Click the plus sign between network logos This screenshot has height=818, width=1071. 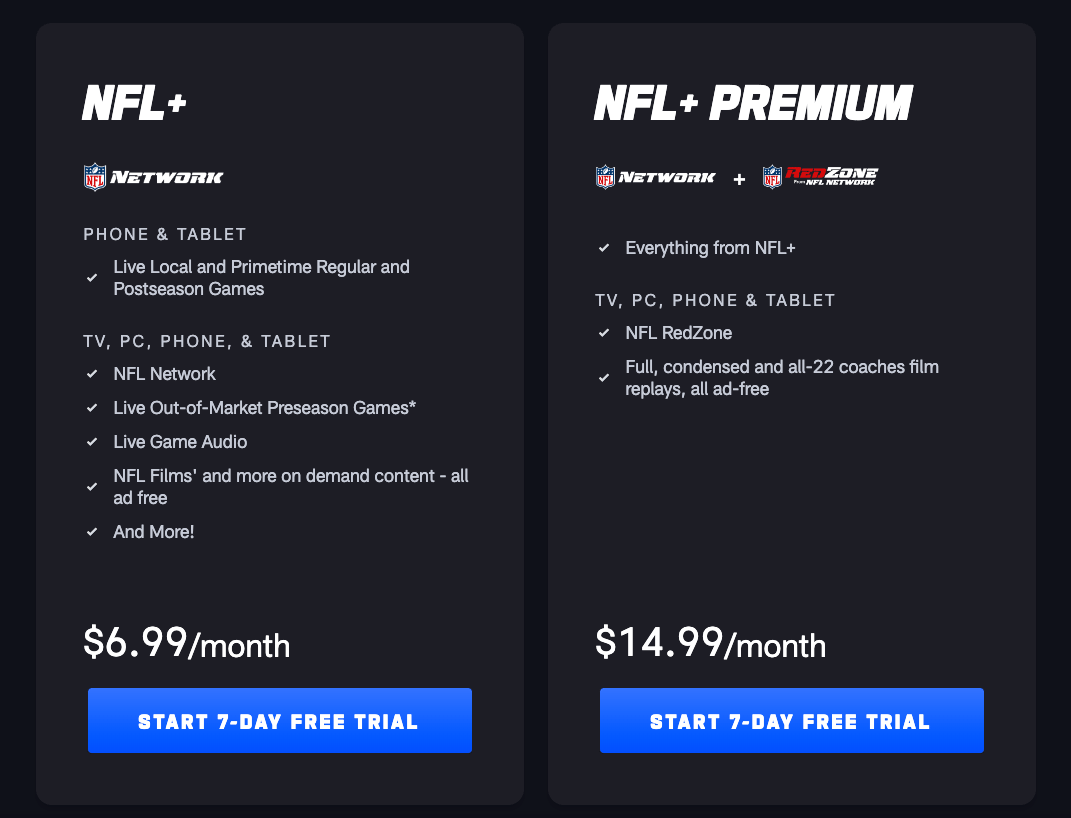[x=739, y=180]
